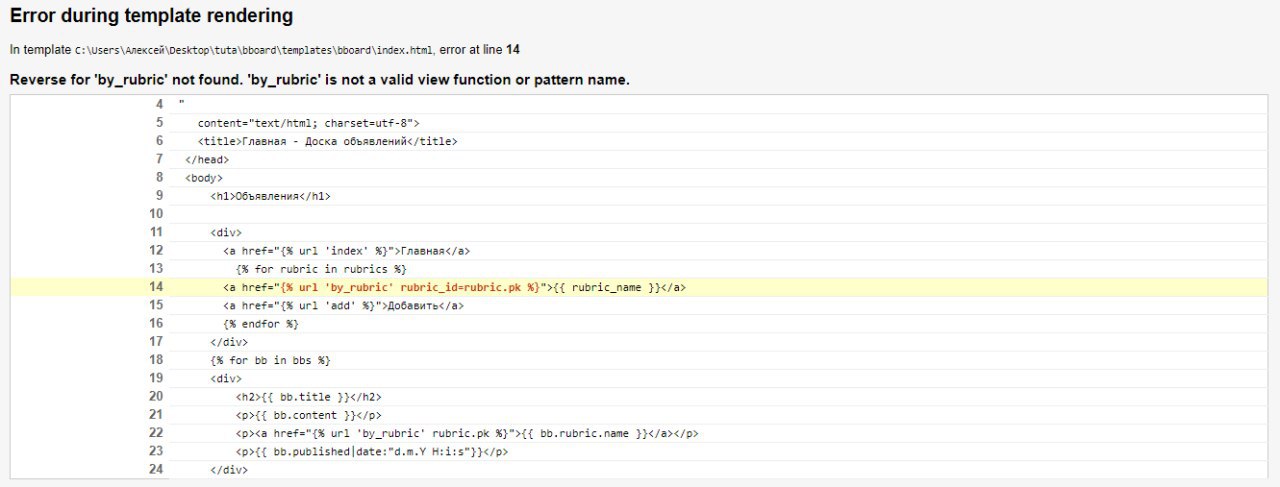Click the 'Error during template rendering' heading
The width and height of the screenshot is (1280, 487).
coord(152,16)
